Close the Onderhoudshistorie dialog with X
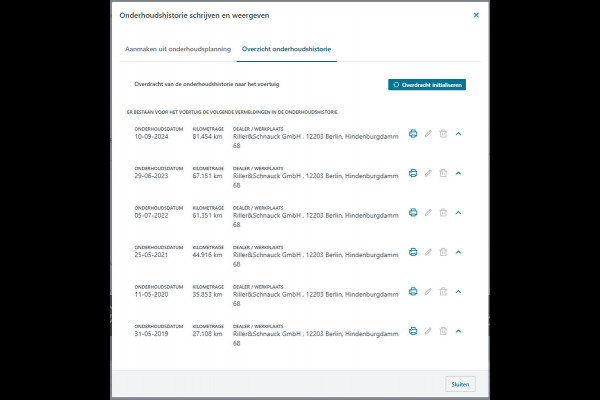 [475, 16]
